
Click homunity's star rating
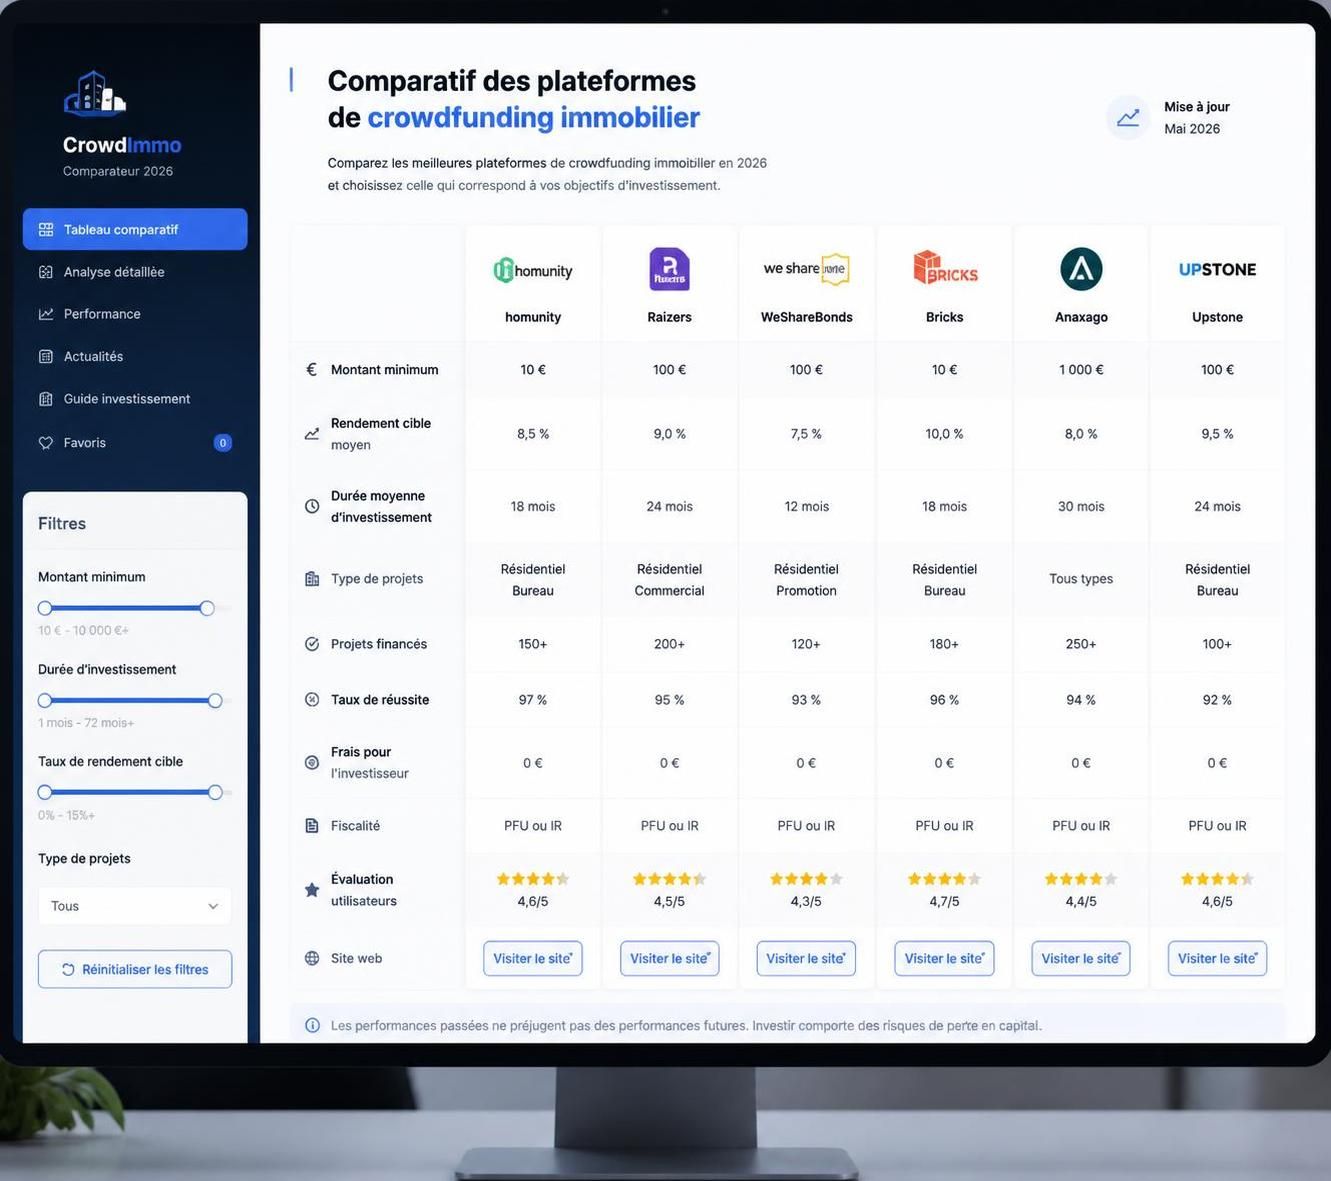point(533,879)
